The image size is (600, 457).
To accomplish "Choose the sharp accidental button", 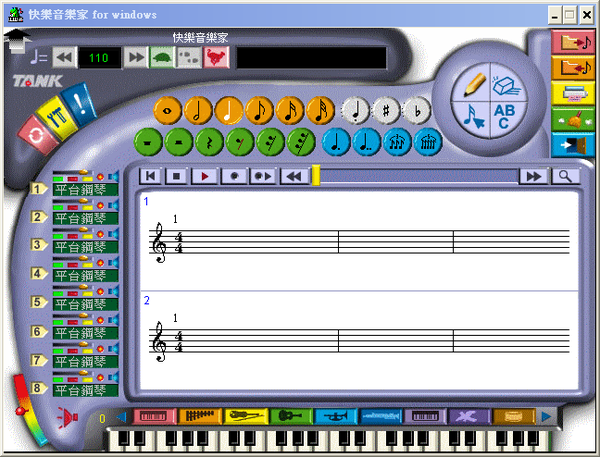I will (x=386, y=111).
